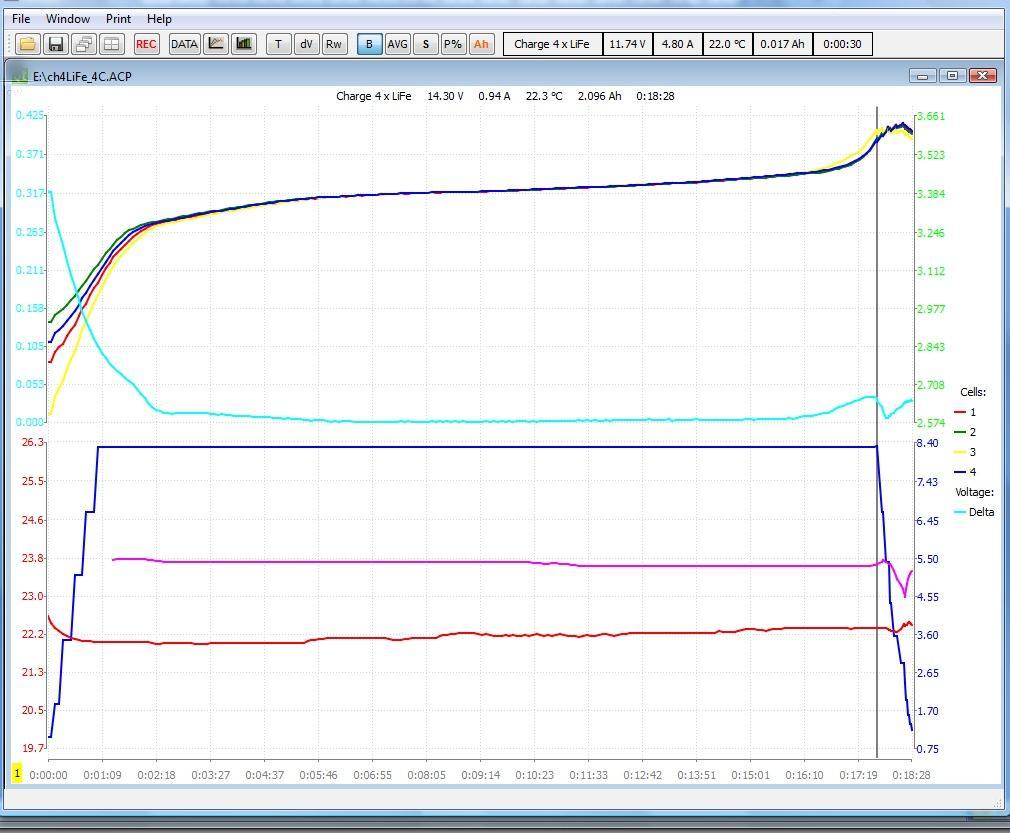The image size is (1010, 833).
Task: Save data using the floppy disk icon
Action: coord(56,44)
